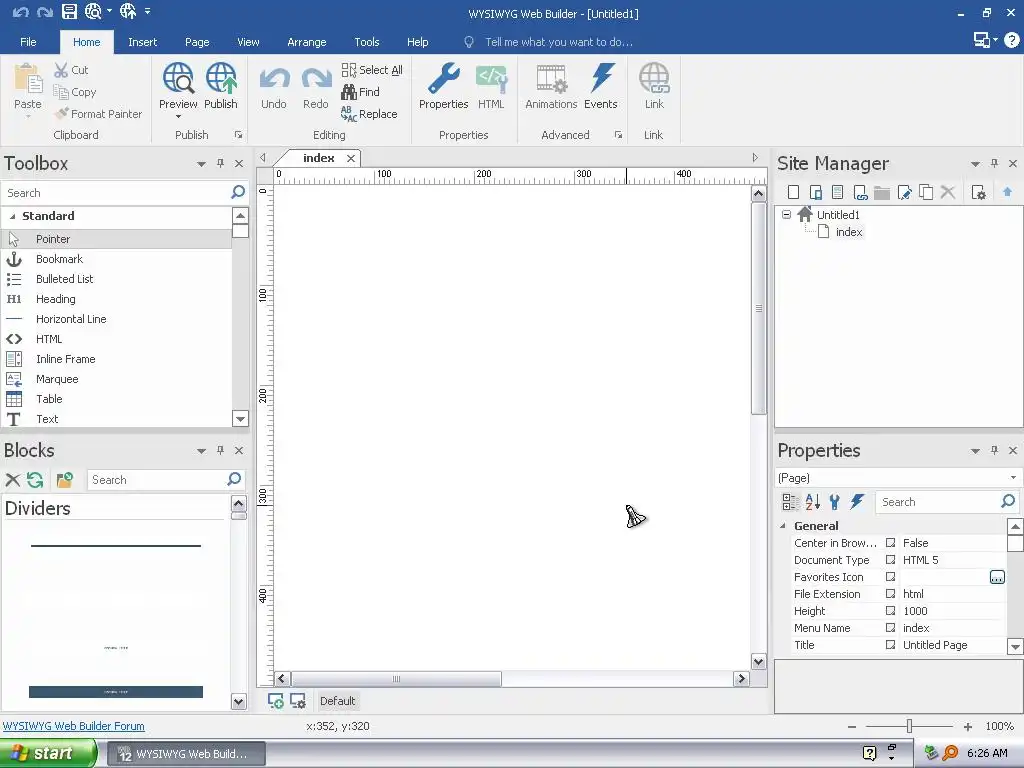
Task: Click the Redo arrow in Editing group
Action: tap(316, 79)
